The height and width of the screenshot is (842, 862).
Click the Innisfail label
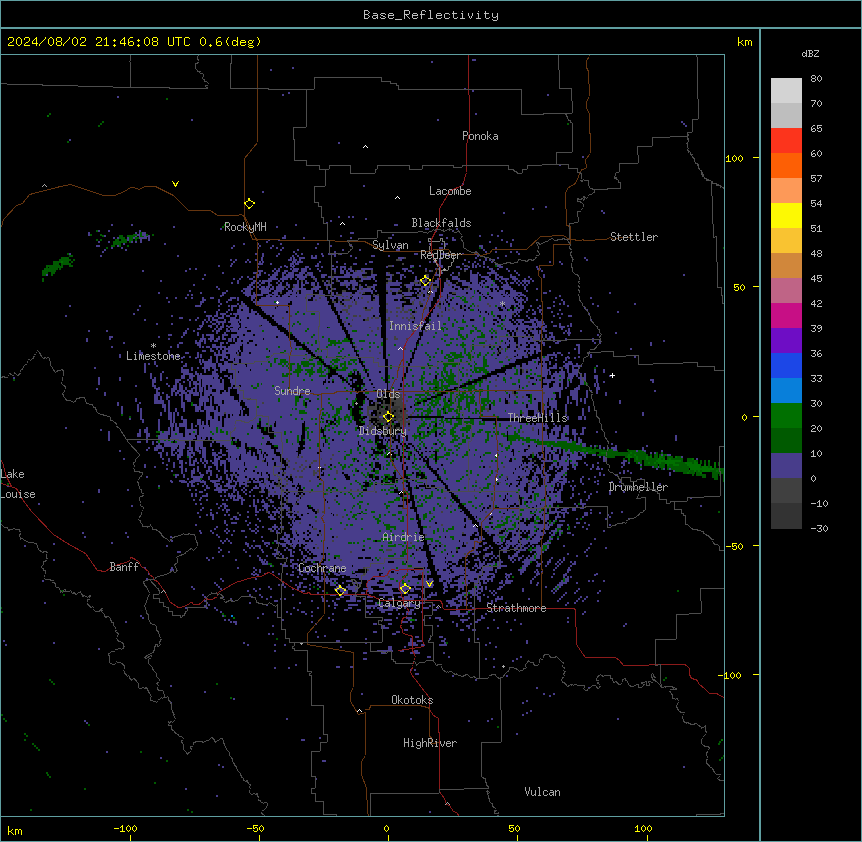tap(415, 326)
